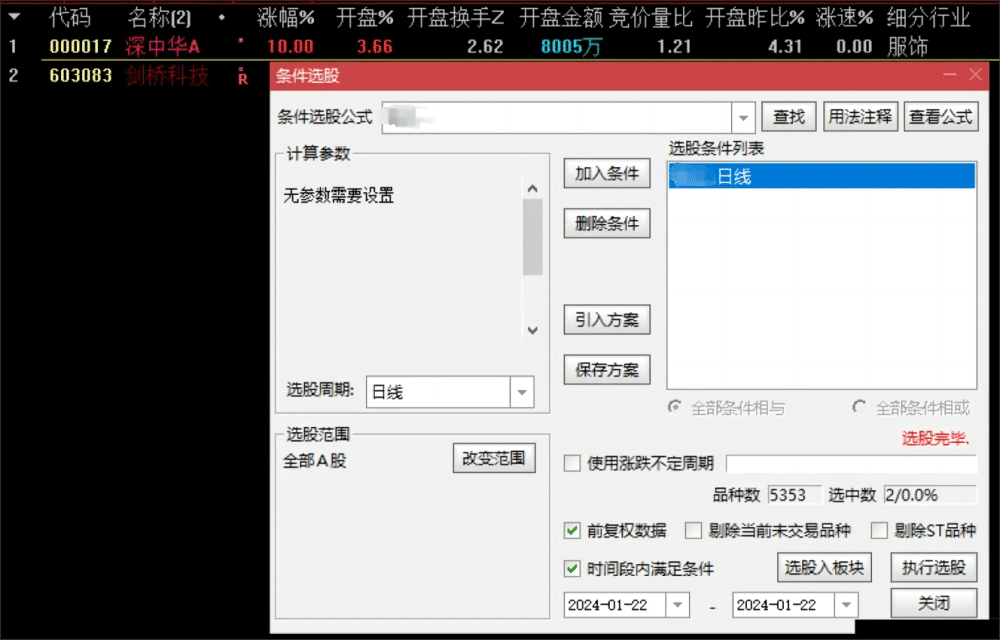Viewport: 1000px width, 640px height.
Task: Select 全部条件相或 radio button
Action: 859,407
